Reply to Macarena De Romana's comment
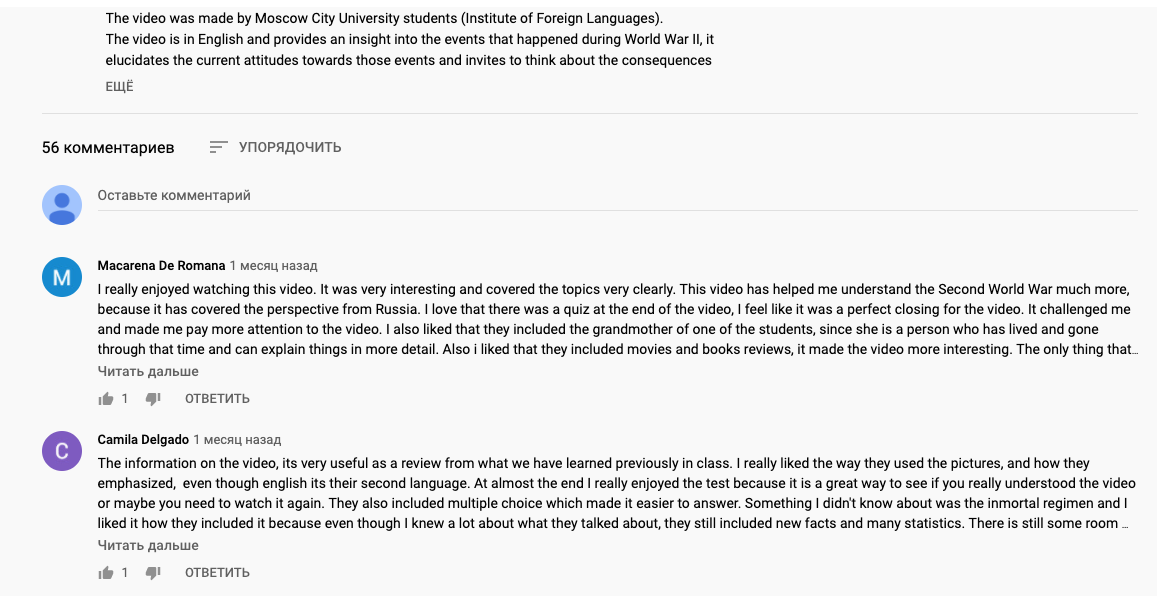Viewport: 1157px width, 596px height. 217,399
